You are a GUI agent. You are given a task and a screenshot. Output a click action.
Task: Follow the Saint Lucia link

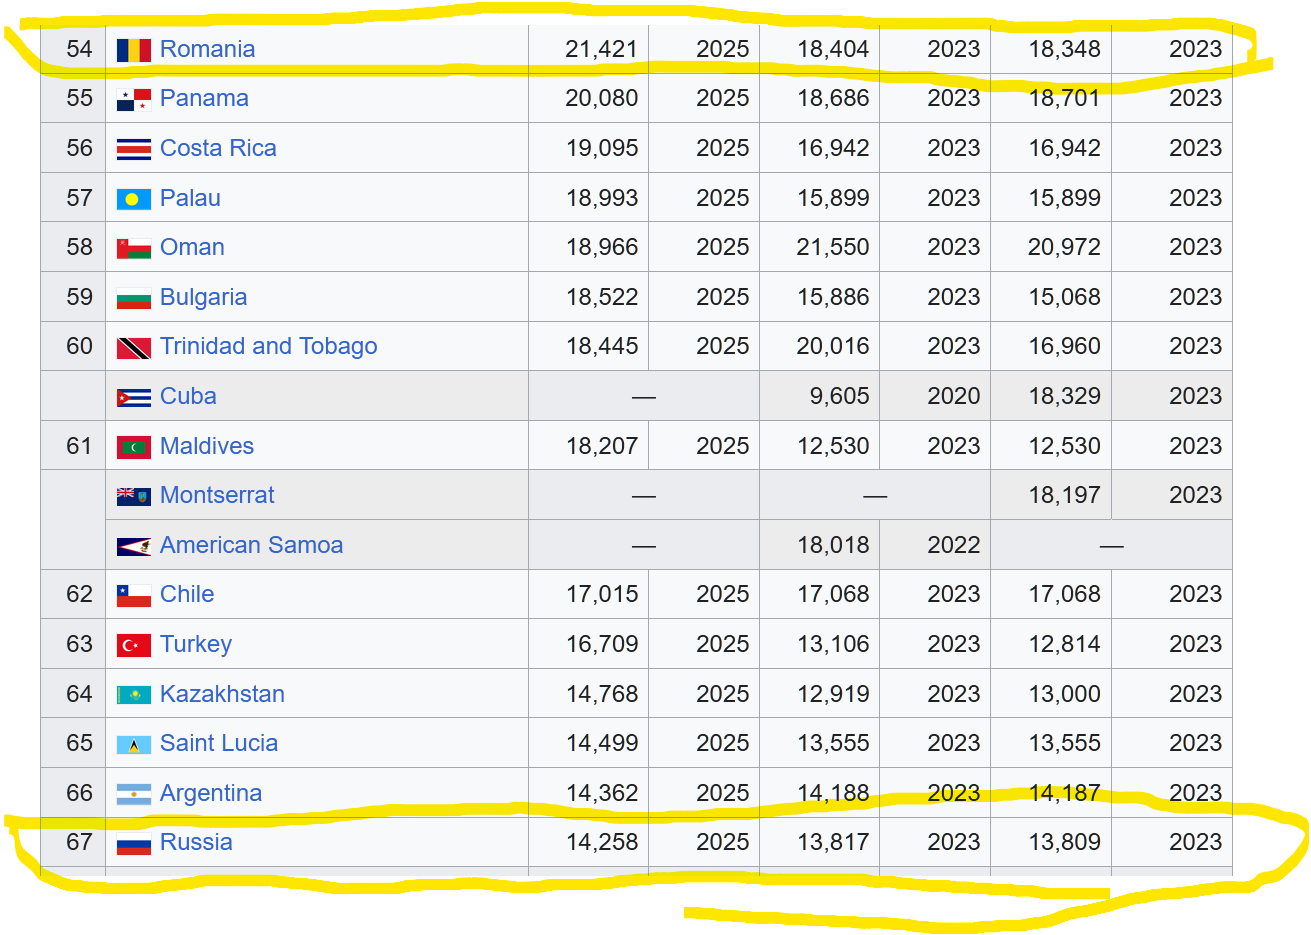[219, 743]
